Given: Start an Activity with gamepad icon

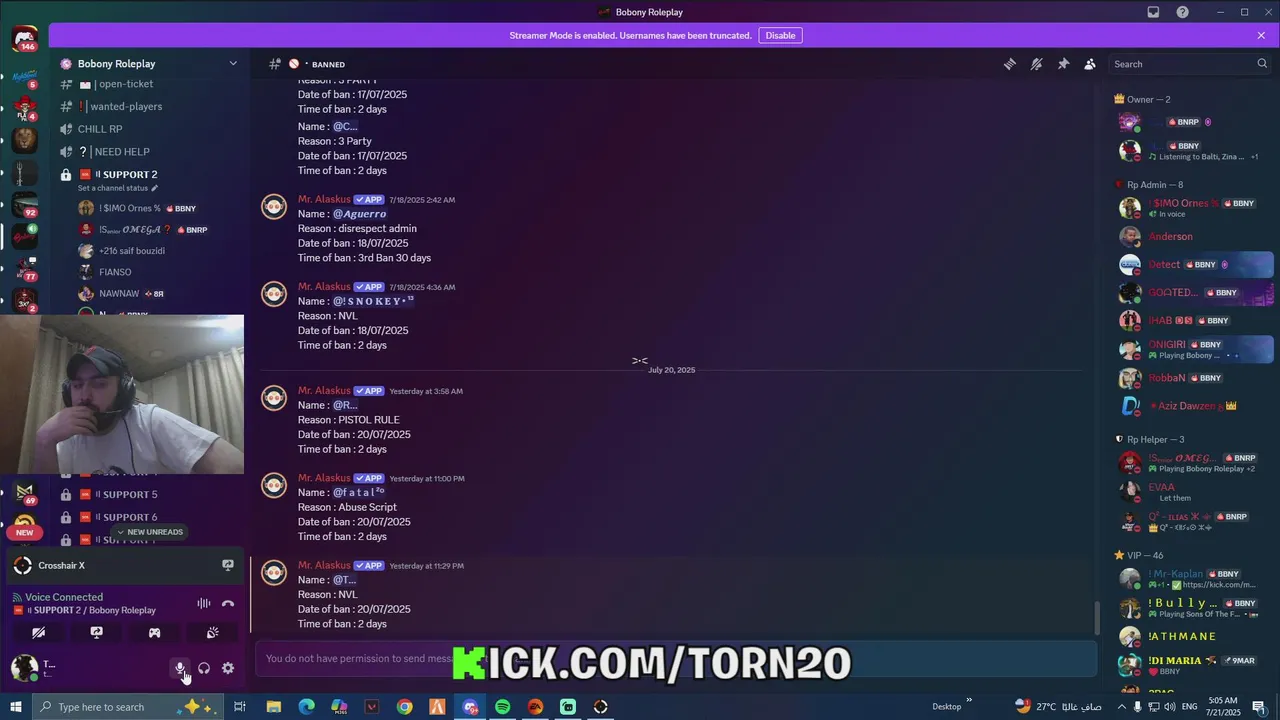Looking at the screenshot, I should [x=155, y=633].
